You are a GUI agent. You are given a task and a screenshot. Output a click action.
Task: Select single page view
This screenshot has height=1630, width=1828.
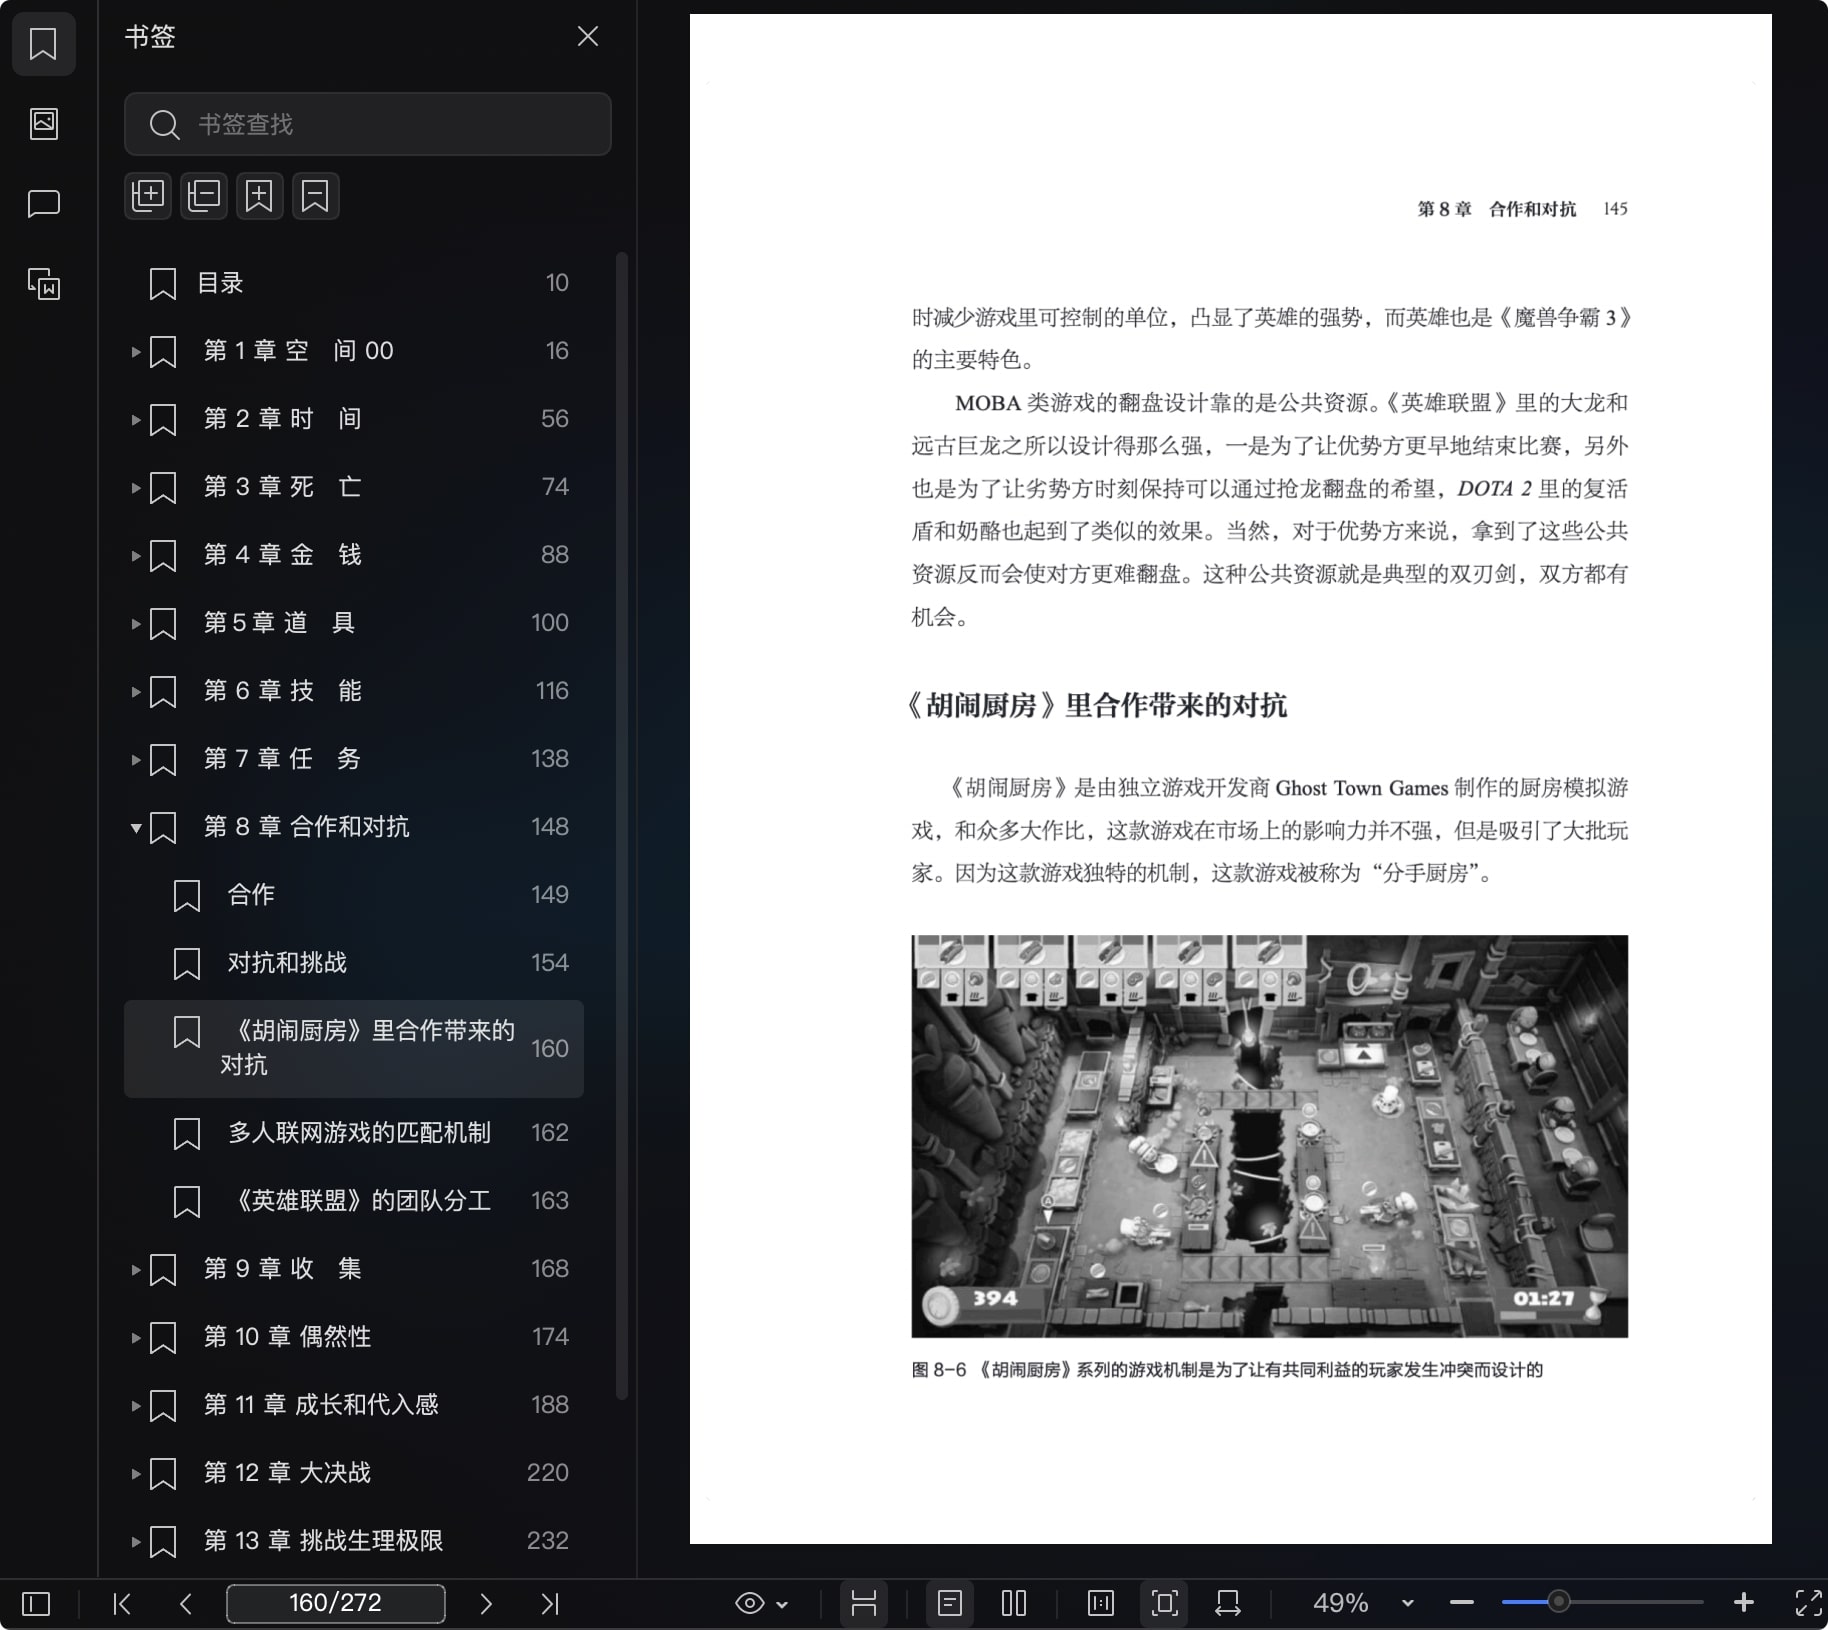coord(950,1603)
